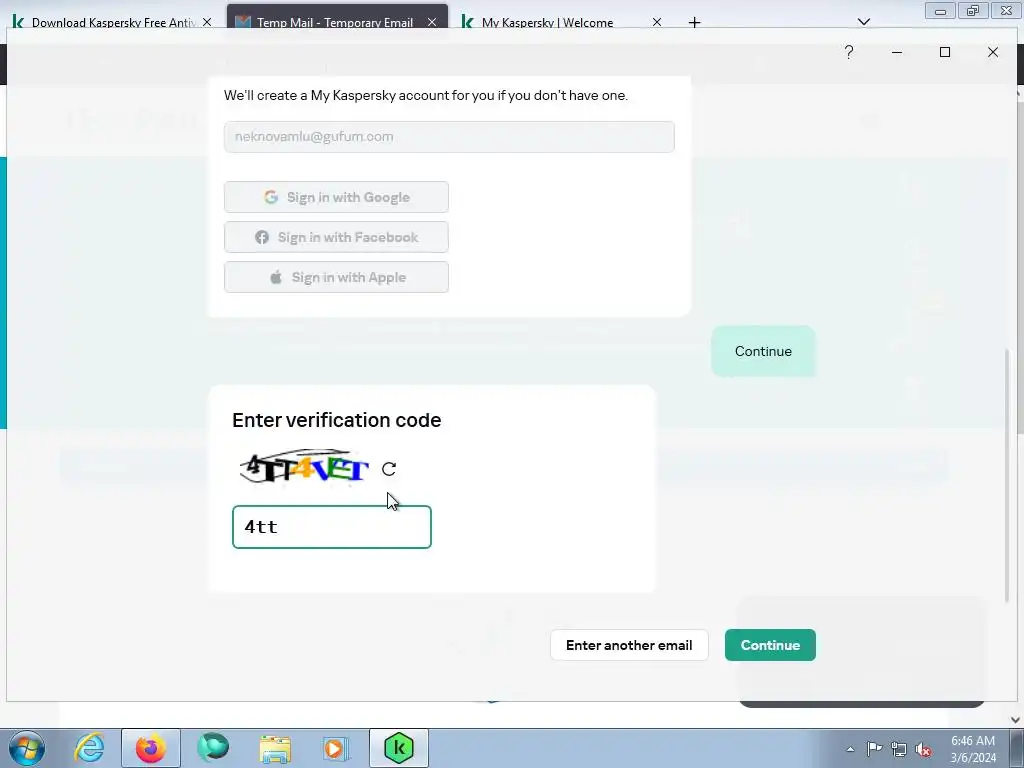Close the Kaspersky installer window
This screenshot has height=768, width=1024.
coord(993,52)
